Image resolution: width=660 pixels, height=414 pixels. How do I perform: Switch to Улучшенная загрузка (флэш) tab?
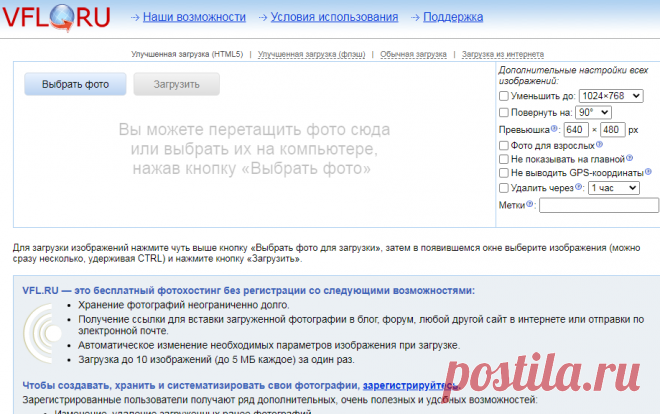pyautogui.click(x=311, y=54)
